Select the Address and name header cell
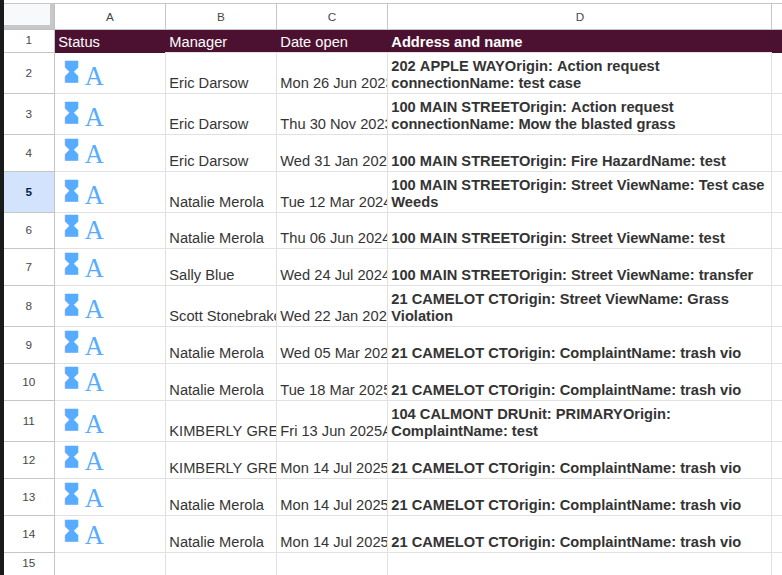 tap(579, 41)
